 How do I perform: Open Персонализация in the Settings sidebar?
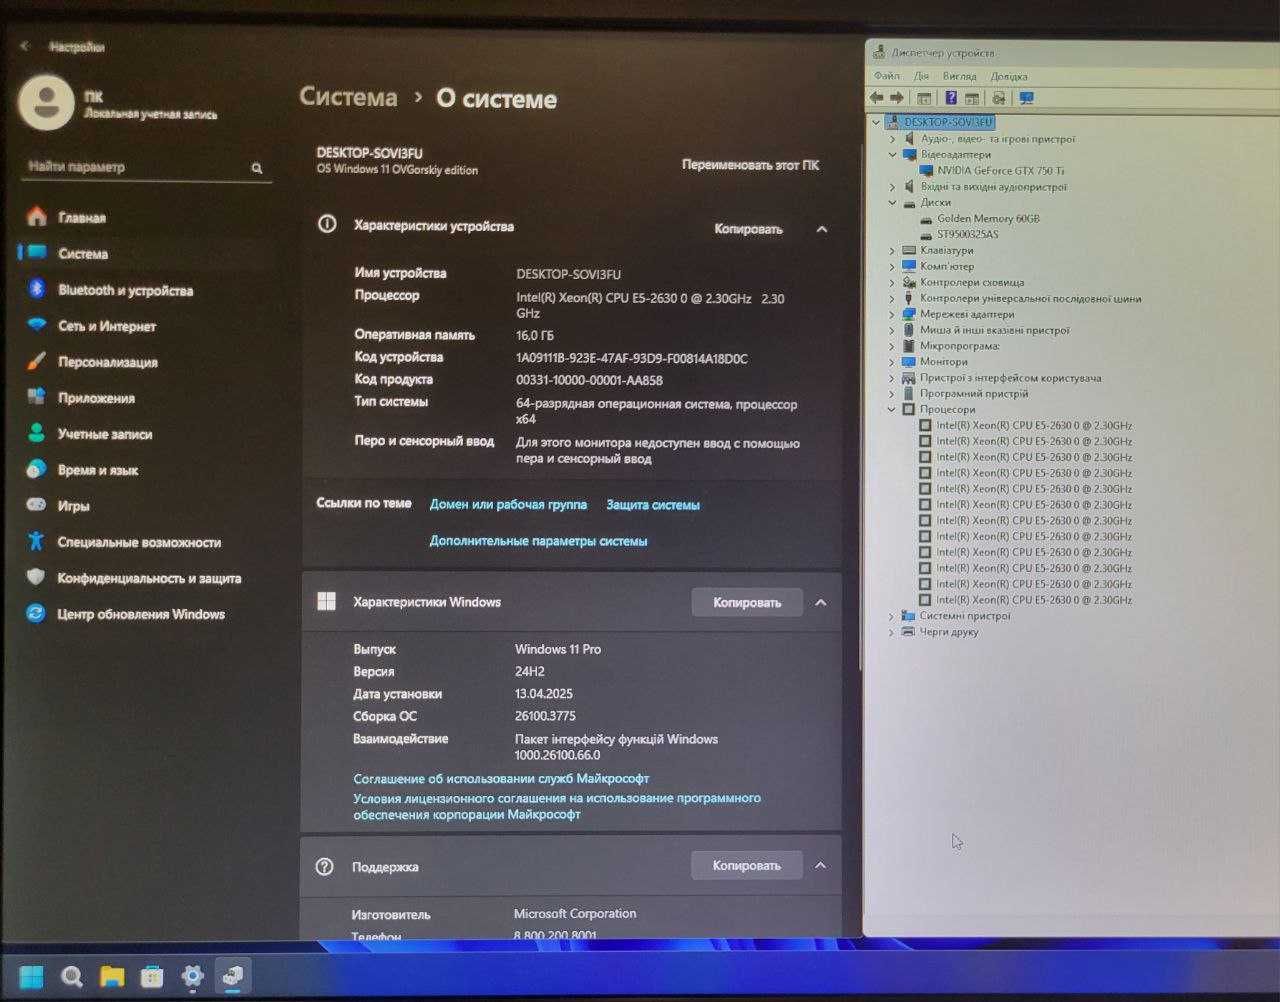tap(108, 362)
